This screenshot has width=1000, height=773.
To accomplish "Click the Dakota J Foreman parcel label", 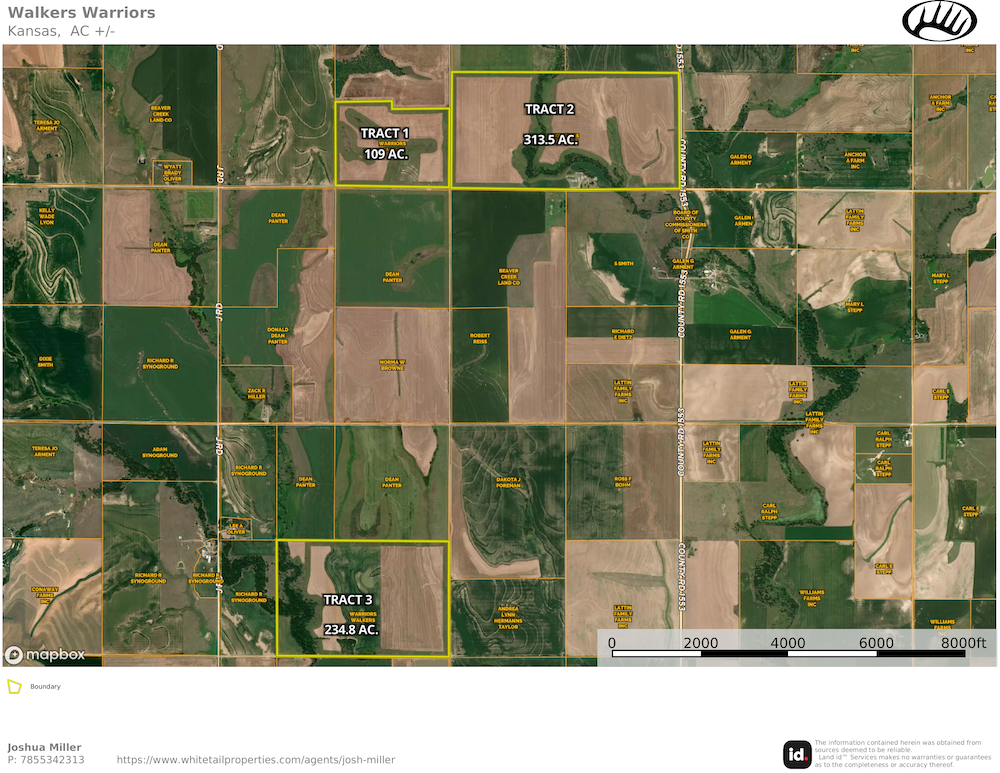I will click(x=510, y=481).
